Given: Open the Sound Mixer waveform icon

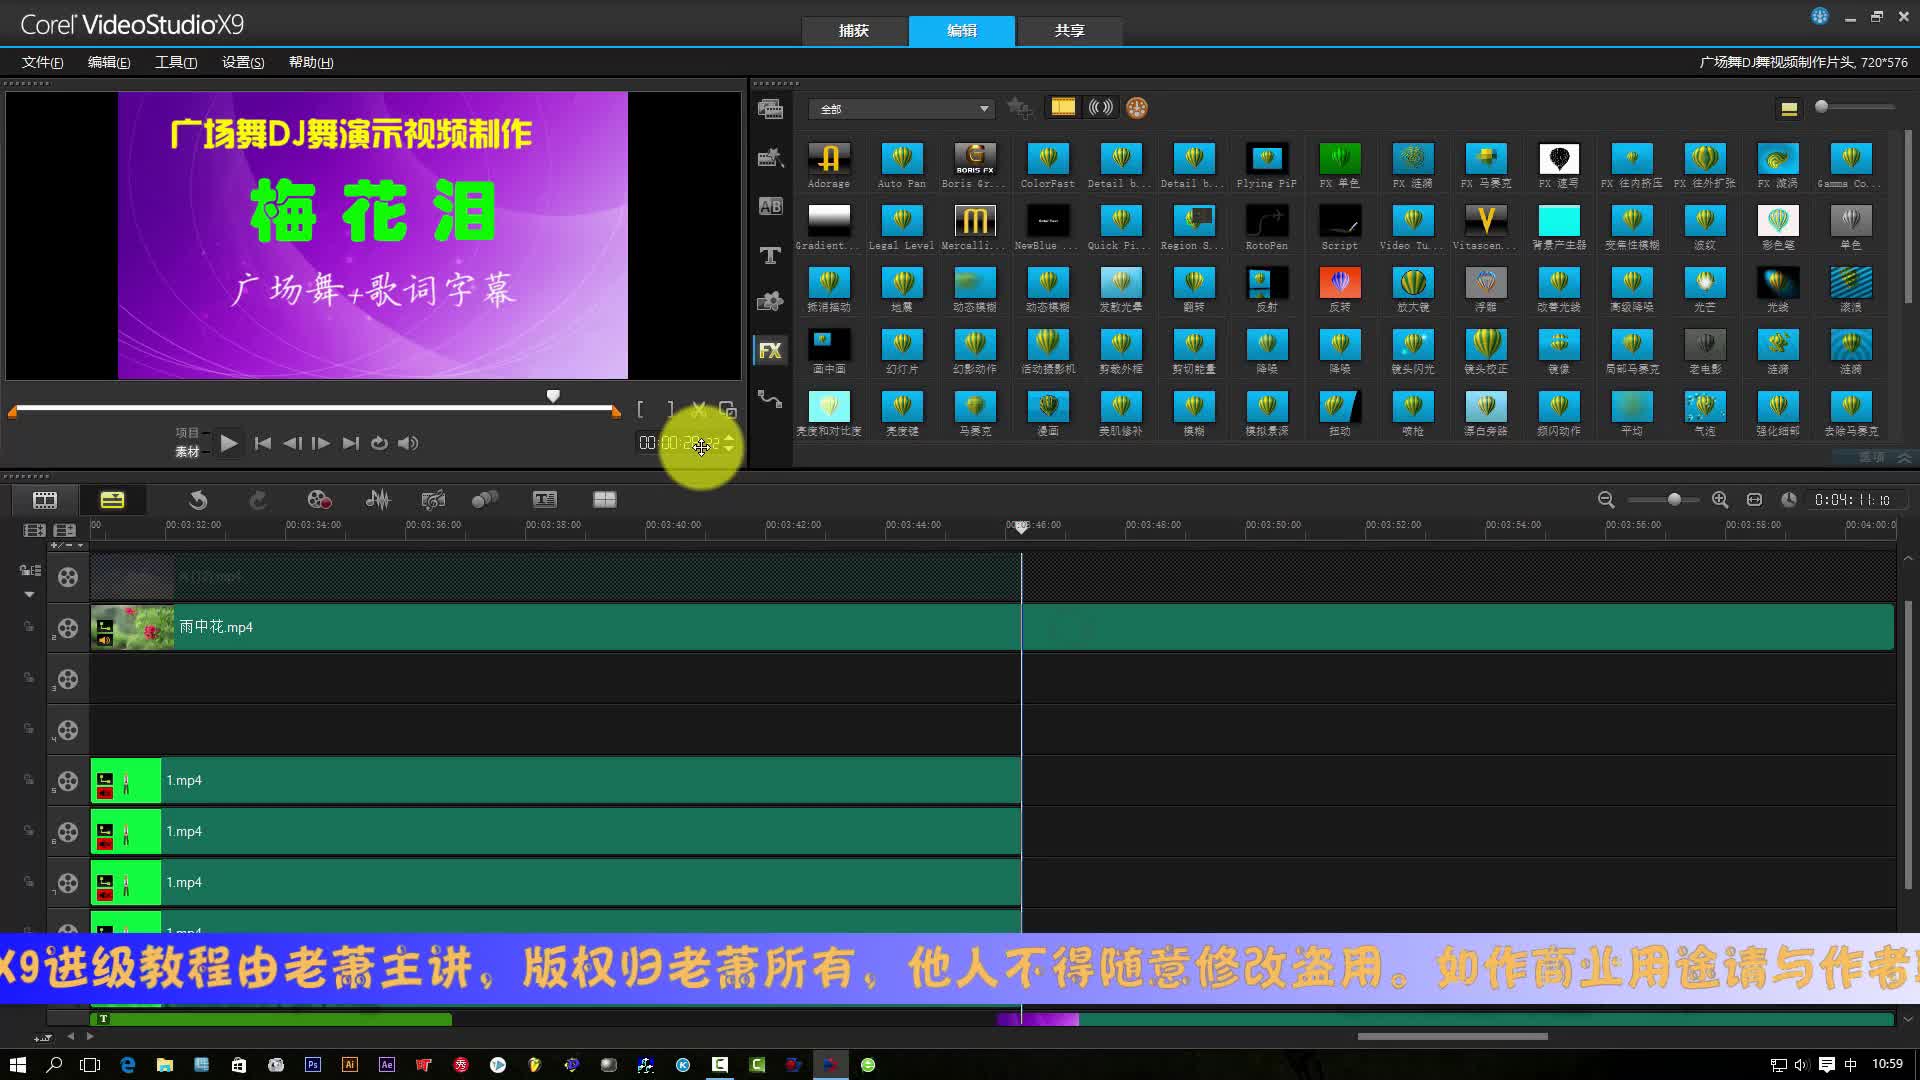Looking at the screenshot, I should pos(378,499).
